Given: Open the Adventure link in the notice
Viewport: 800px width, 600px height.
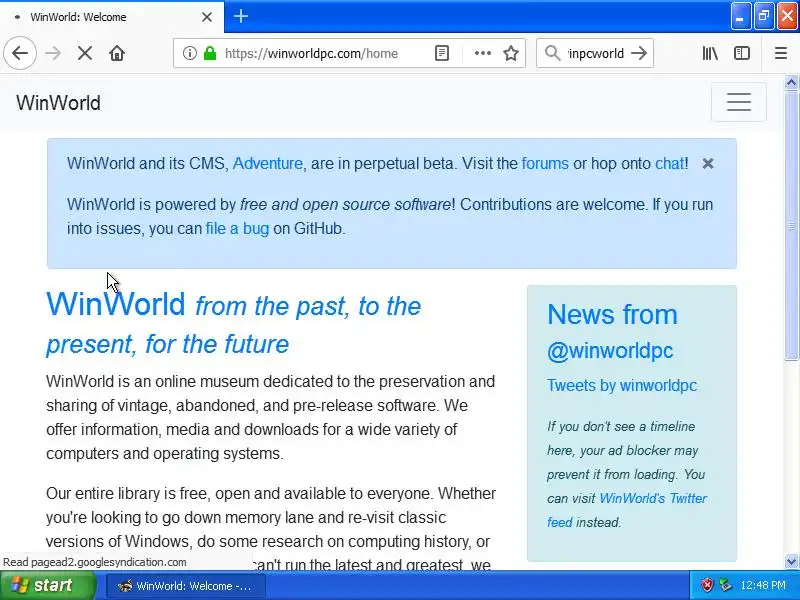Looking at the screenshot, I should 268,163.
